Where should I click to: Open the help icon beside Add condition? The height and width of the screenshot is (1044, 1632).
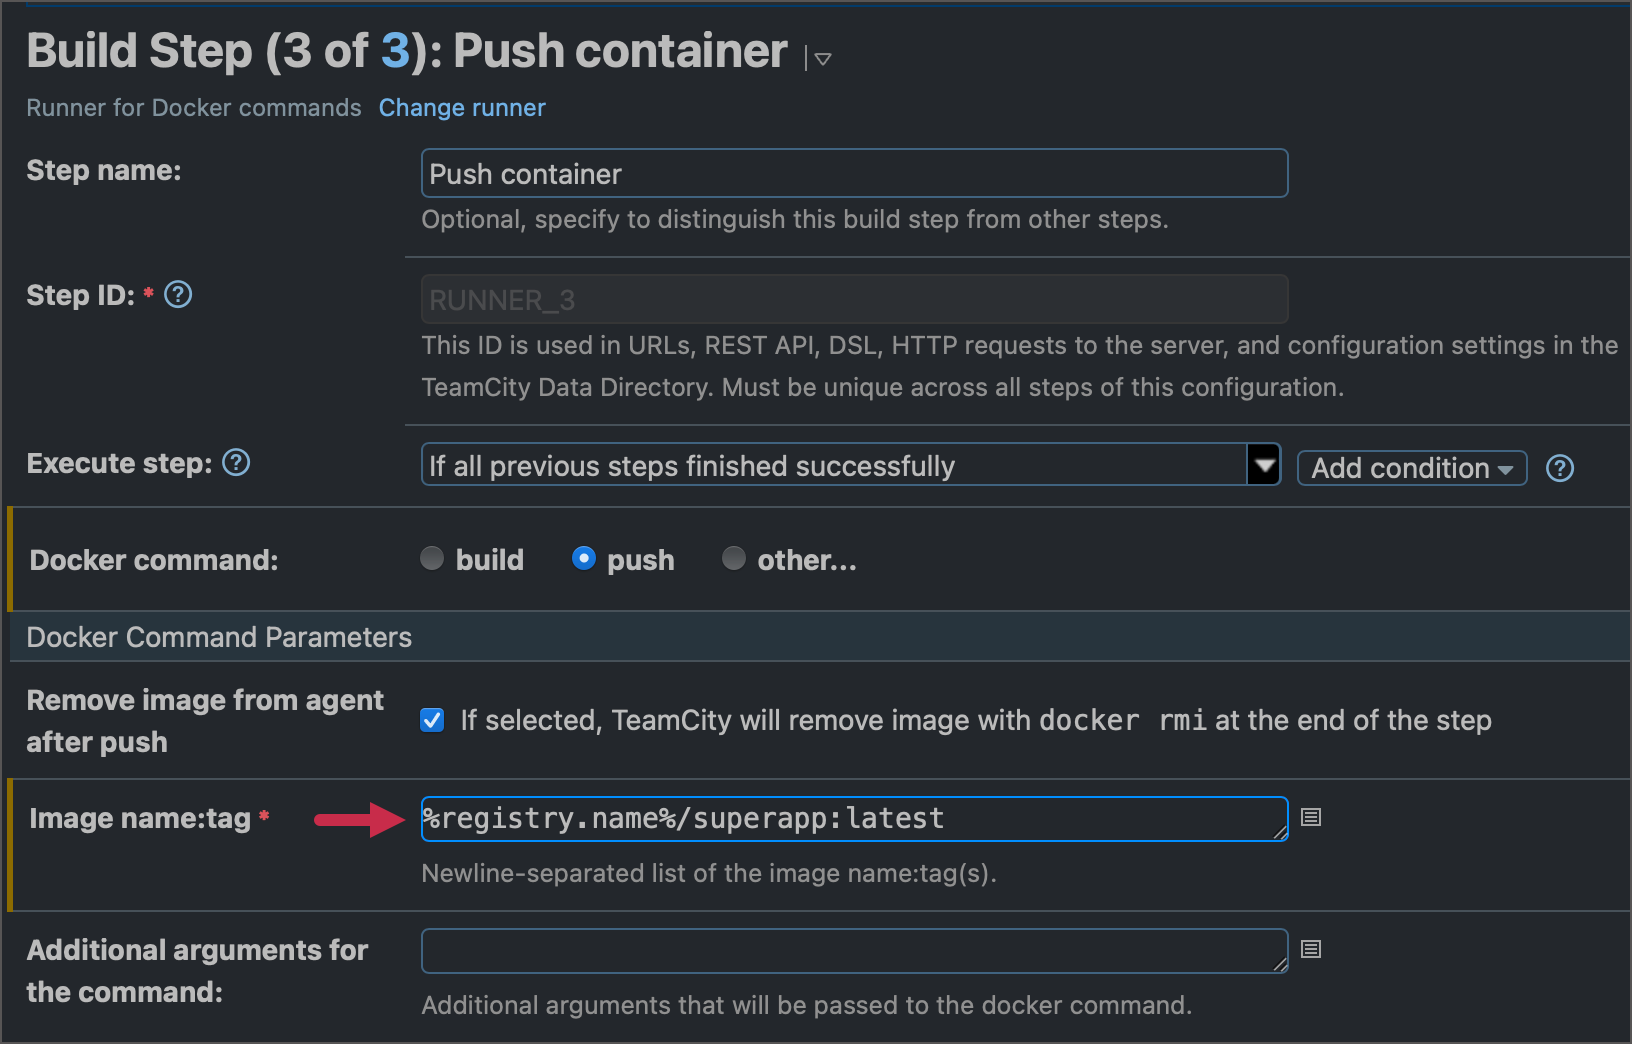pos(1559,467)
